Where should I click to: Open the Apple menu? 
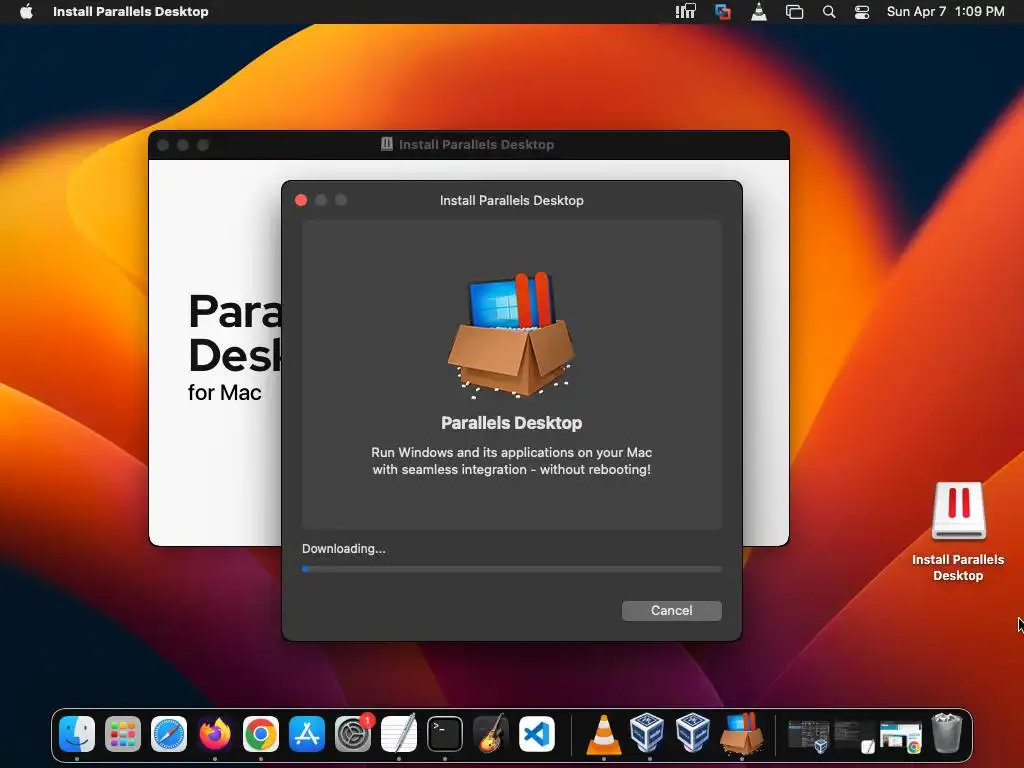26,11
